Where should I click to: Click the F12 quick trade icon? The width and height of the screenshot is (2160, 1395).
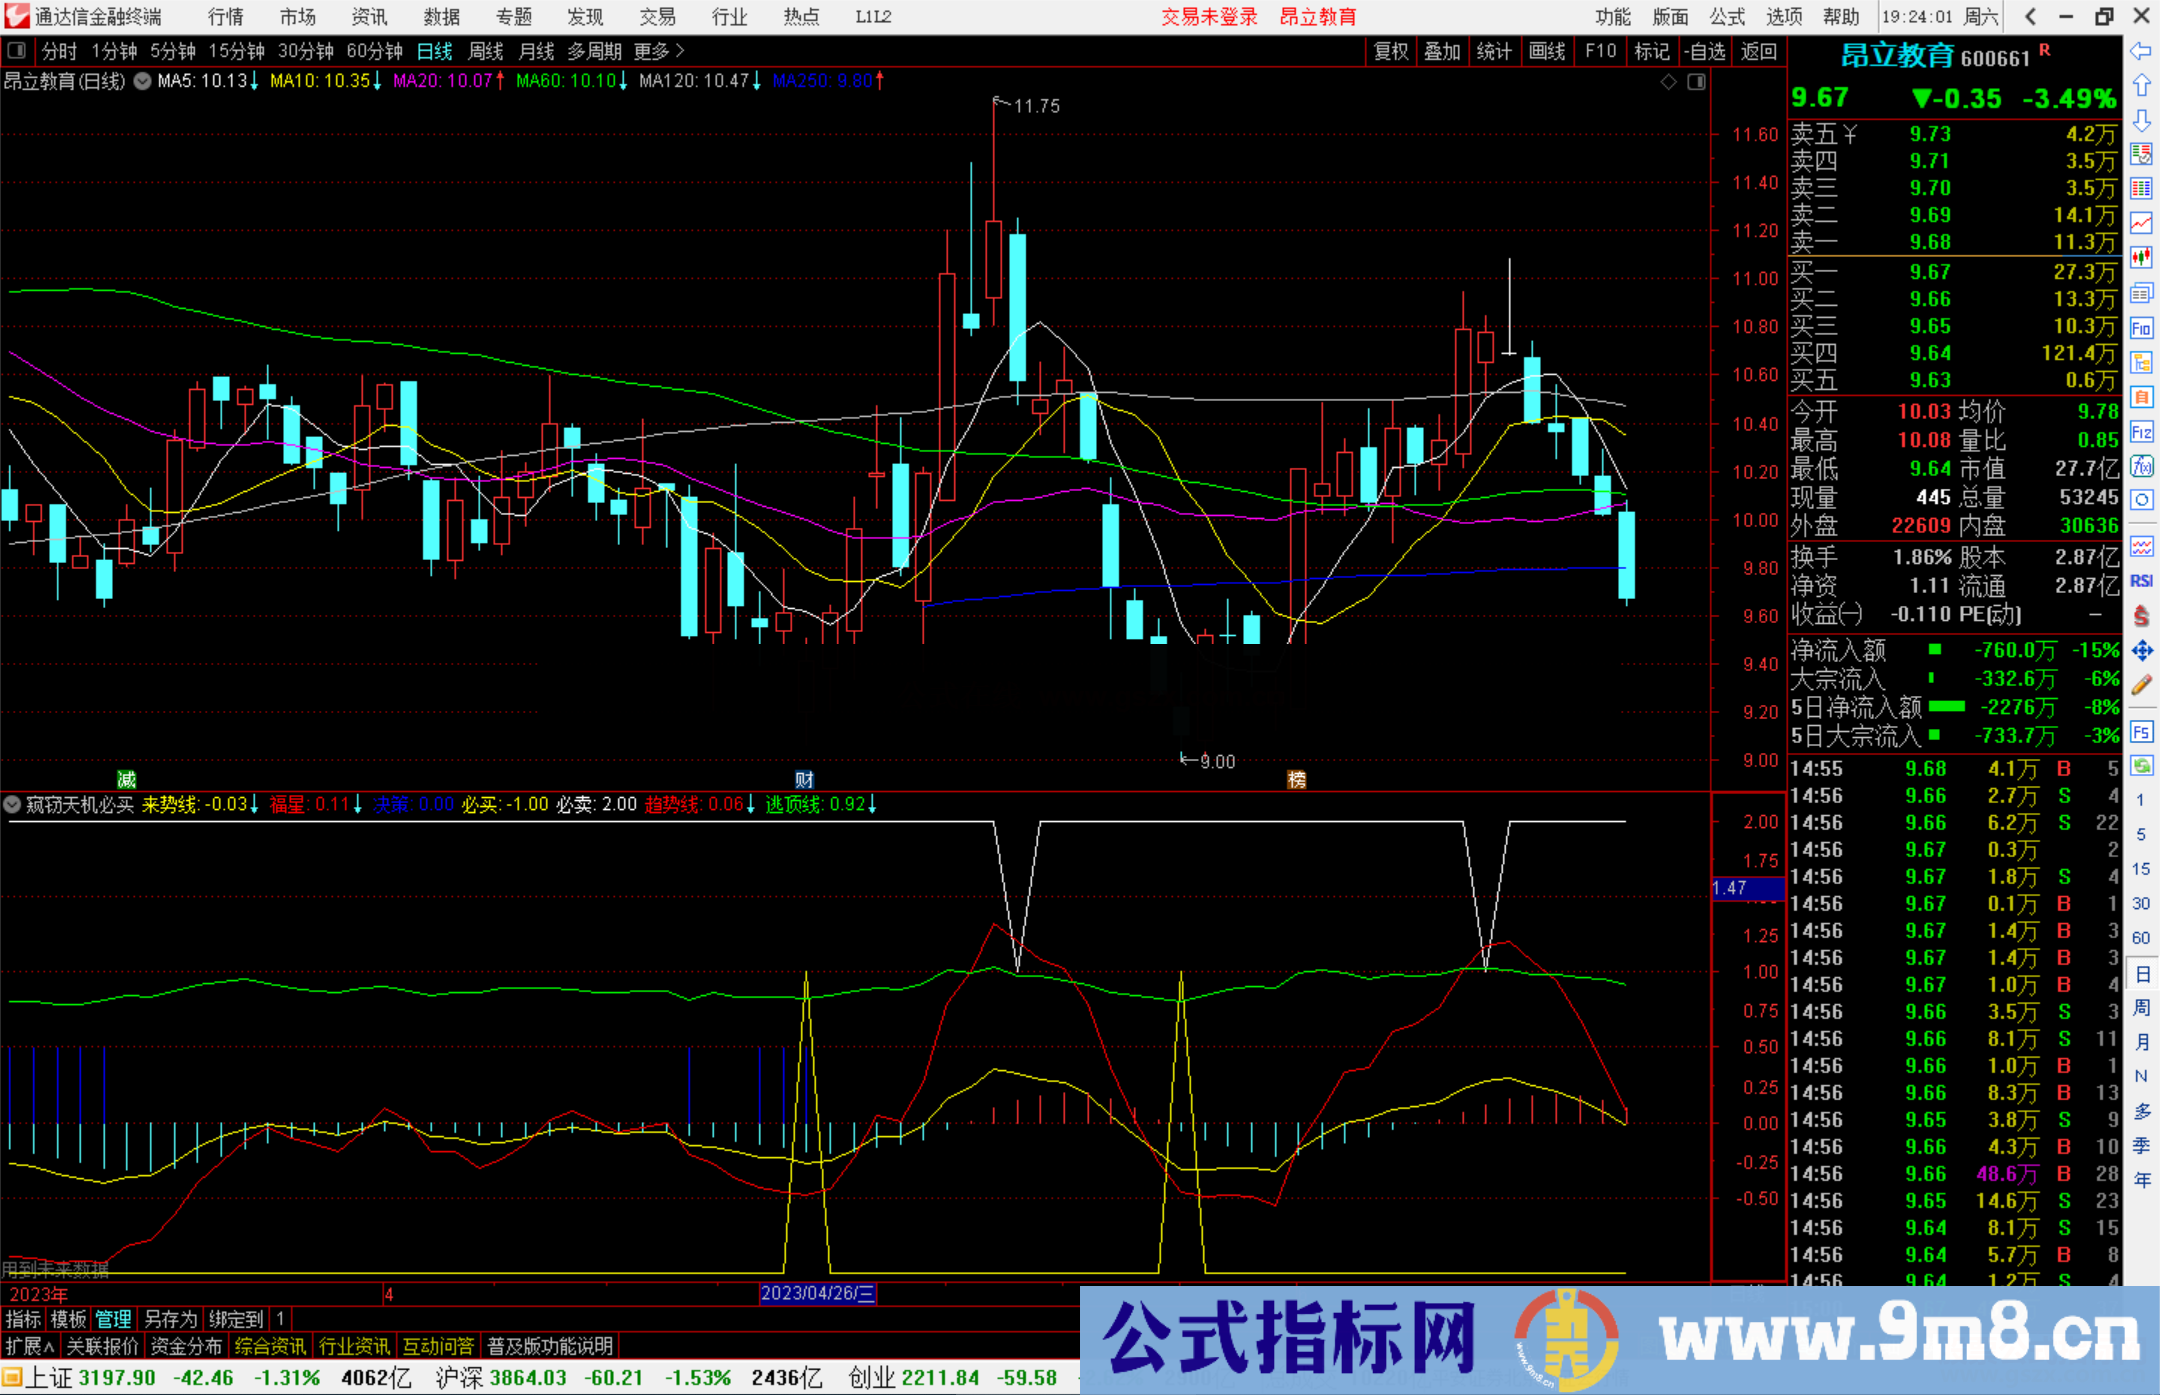(x=2142, y=433)
